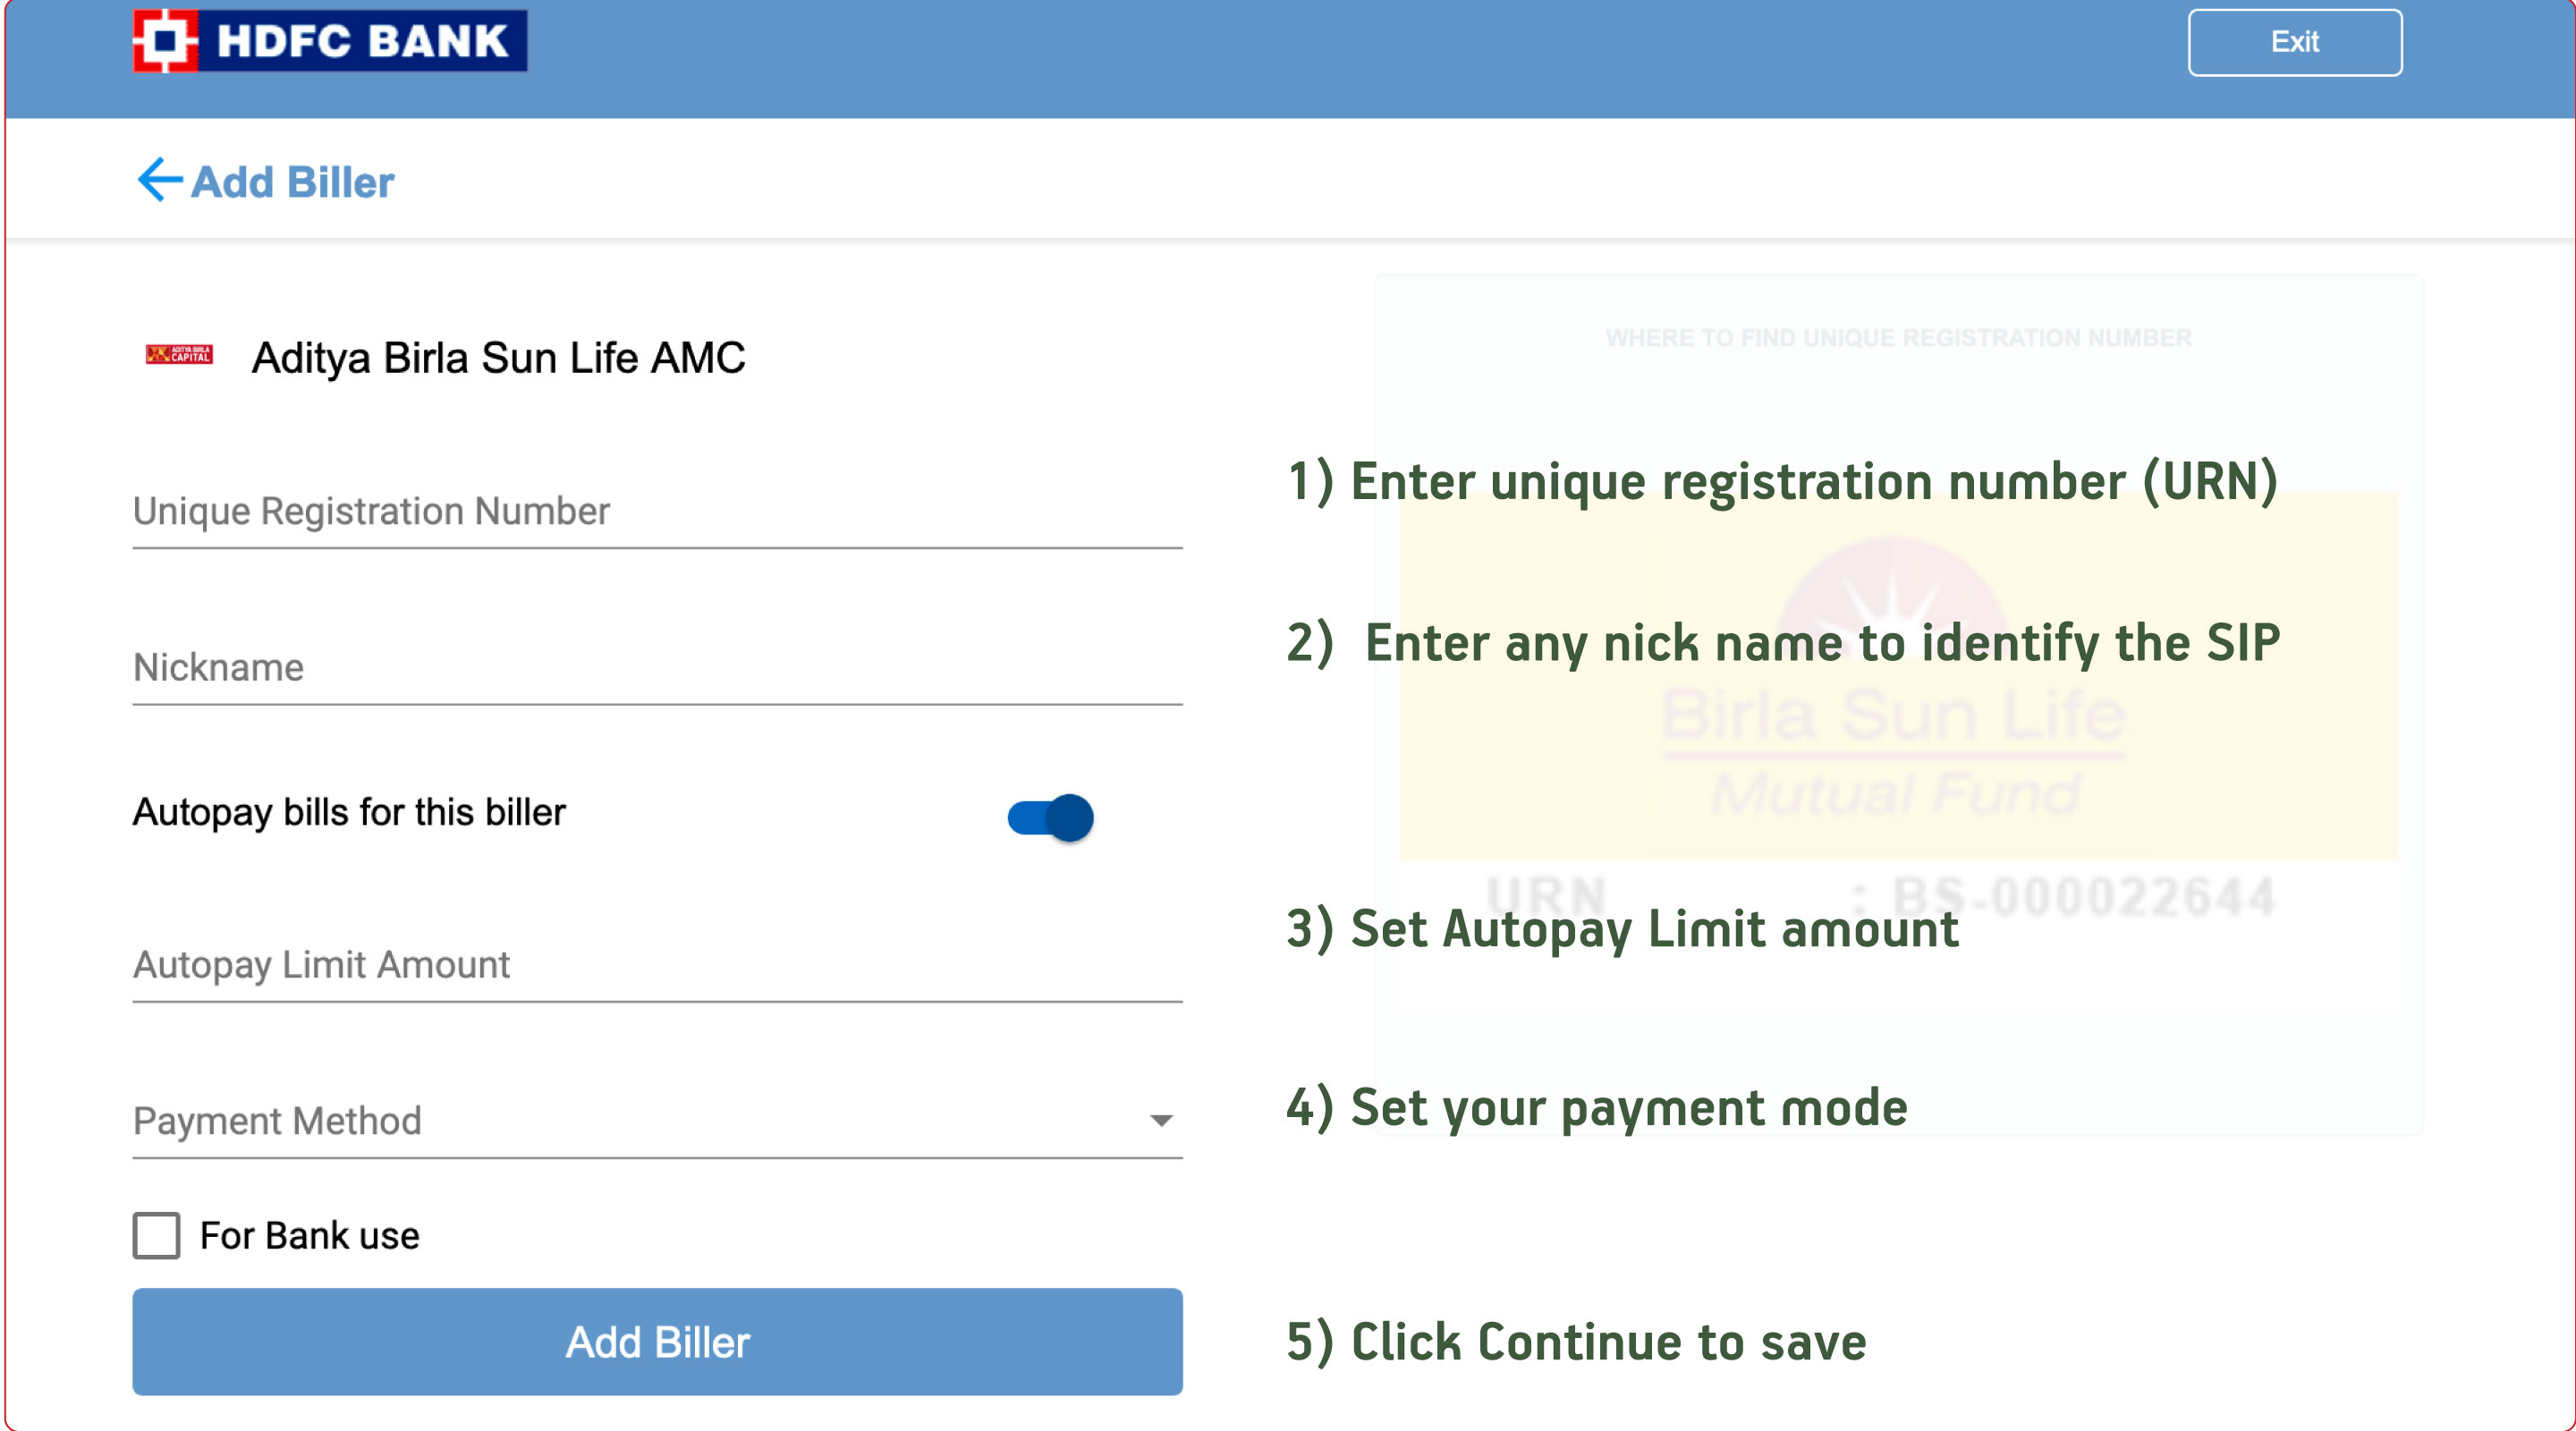Click the Add Biller page heading
The height and width of the screenshot is (1431, 2576).
click(x=293, y=182)
